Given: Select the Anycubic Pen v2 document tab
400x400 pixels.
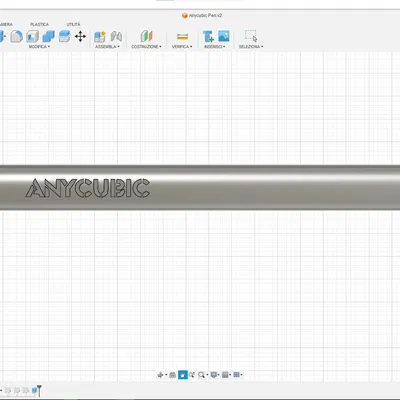Looking at the screenshot, I should [x=202, y=15].
